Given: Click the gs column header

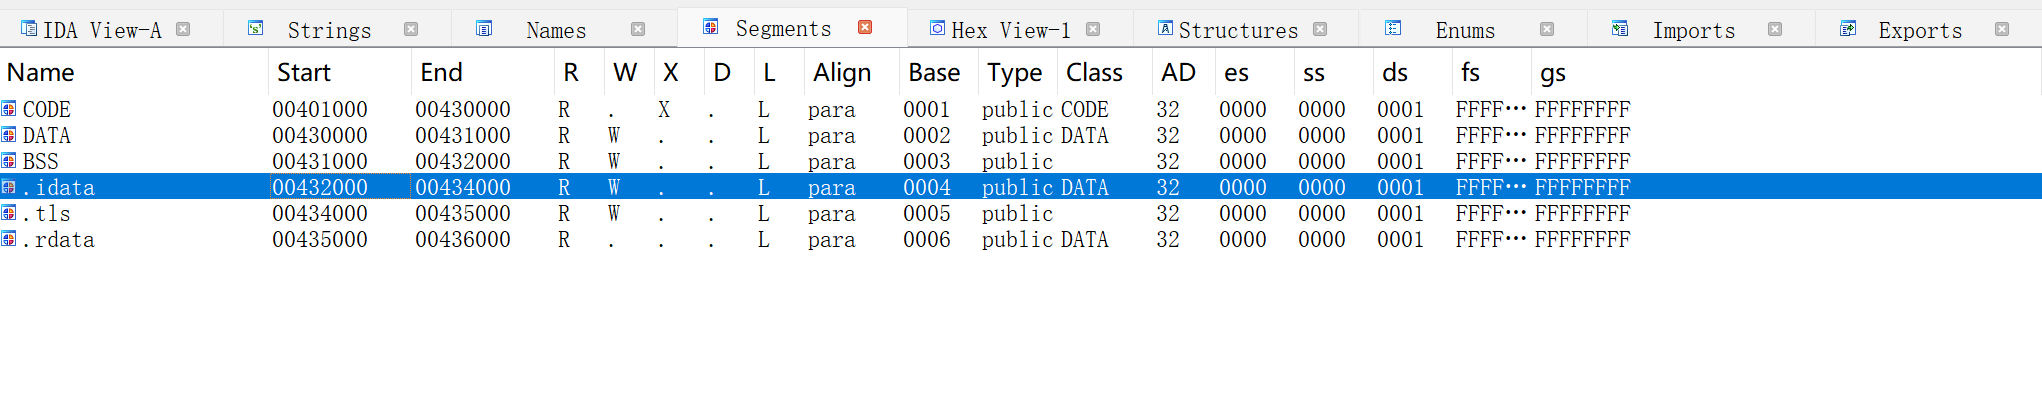Looking at the screenshot, I should (x=1571, y=72).
